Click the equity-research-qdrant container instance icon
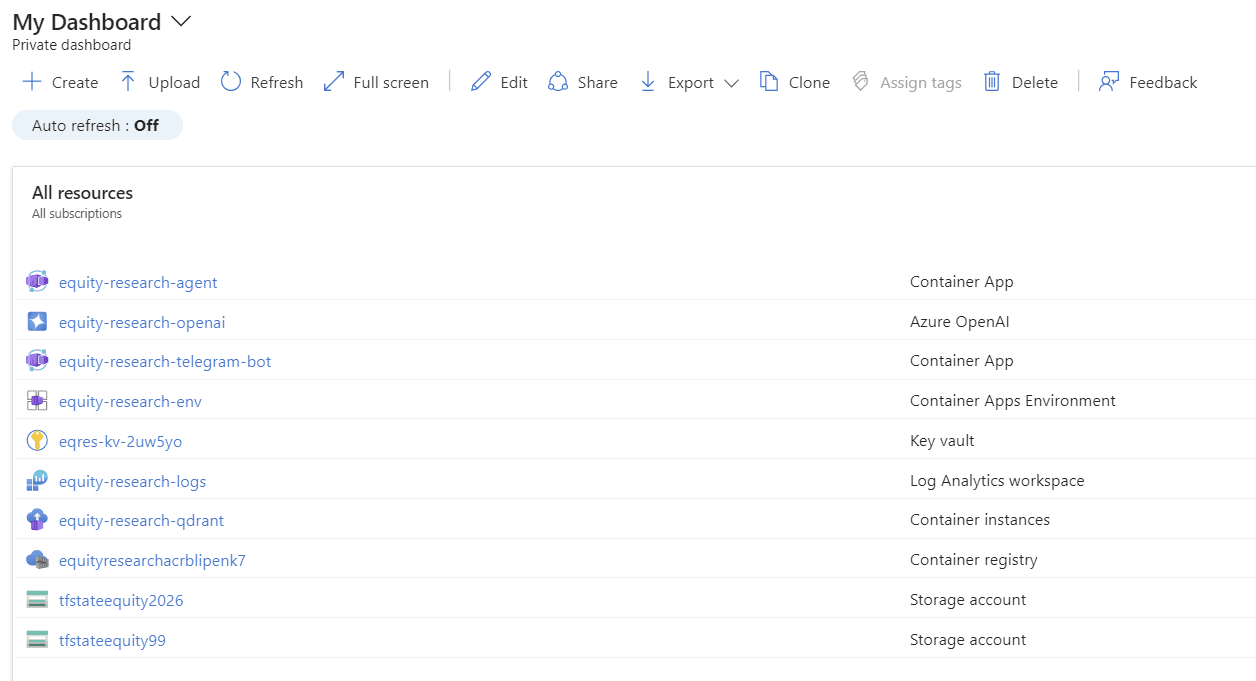Viewport: 1256px width, 681px height. click(x=37, y=520)
